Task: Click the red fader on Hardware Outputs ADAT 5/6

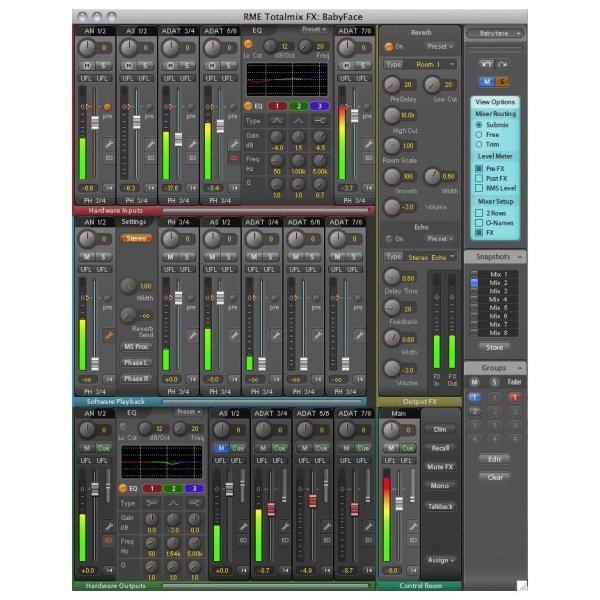Action: tap(313, 501)
